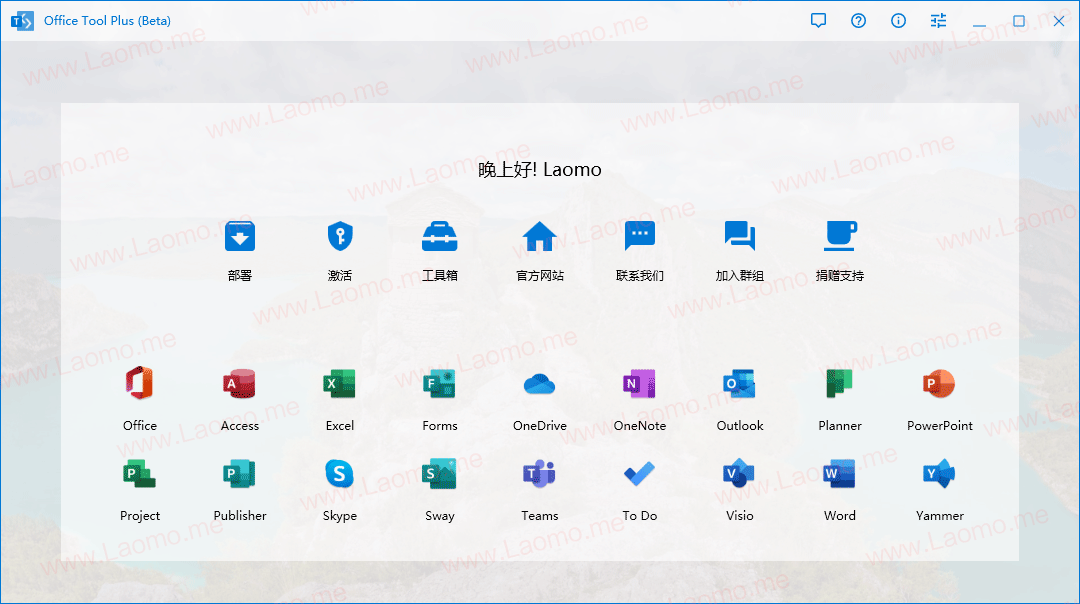The image size is (1080, 604).
Task: Maximize the Office Tool Plus window
Action: [1019, 21]
